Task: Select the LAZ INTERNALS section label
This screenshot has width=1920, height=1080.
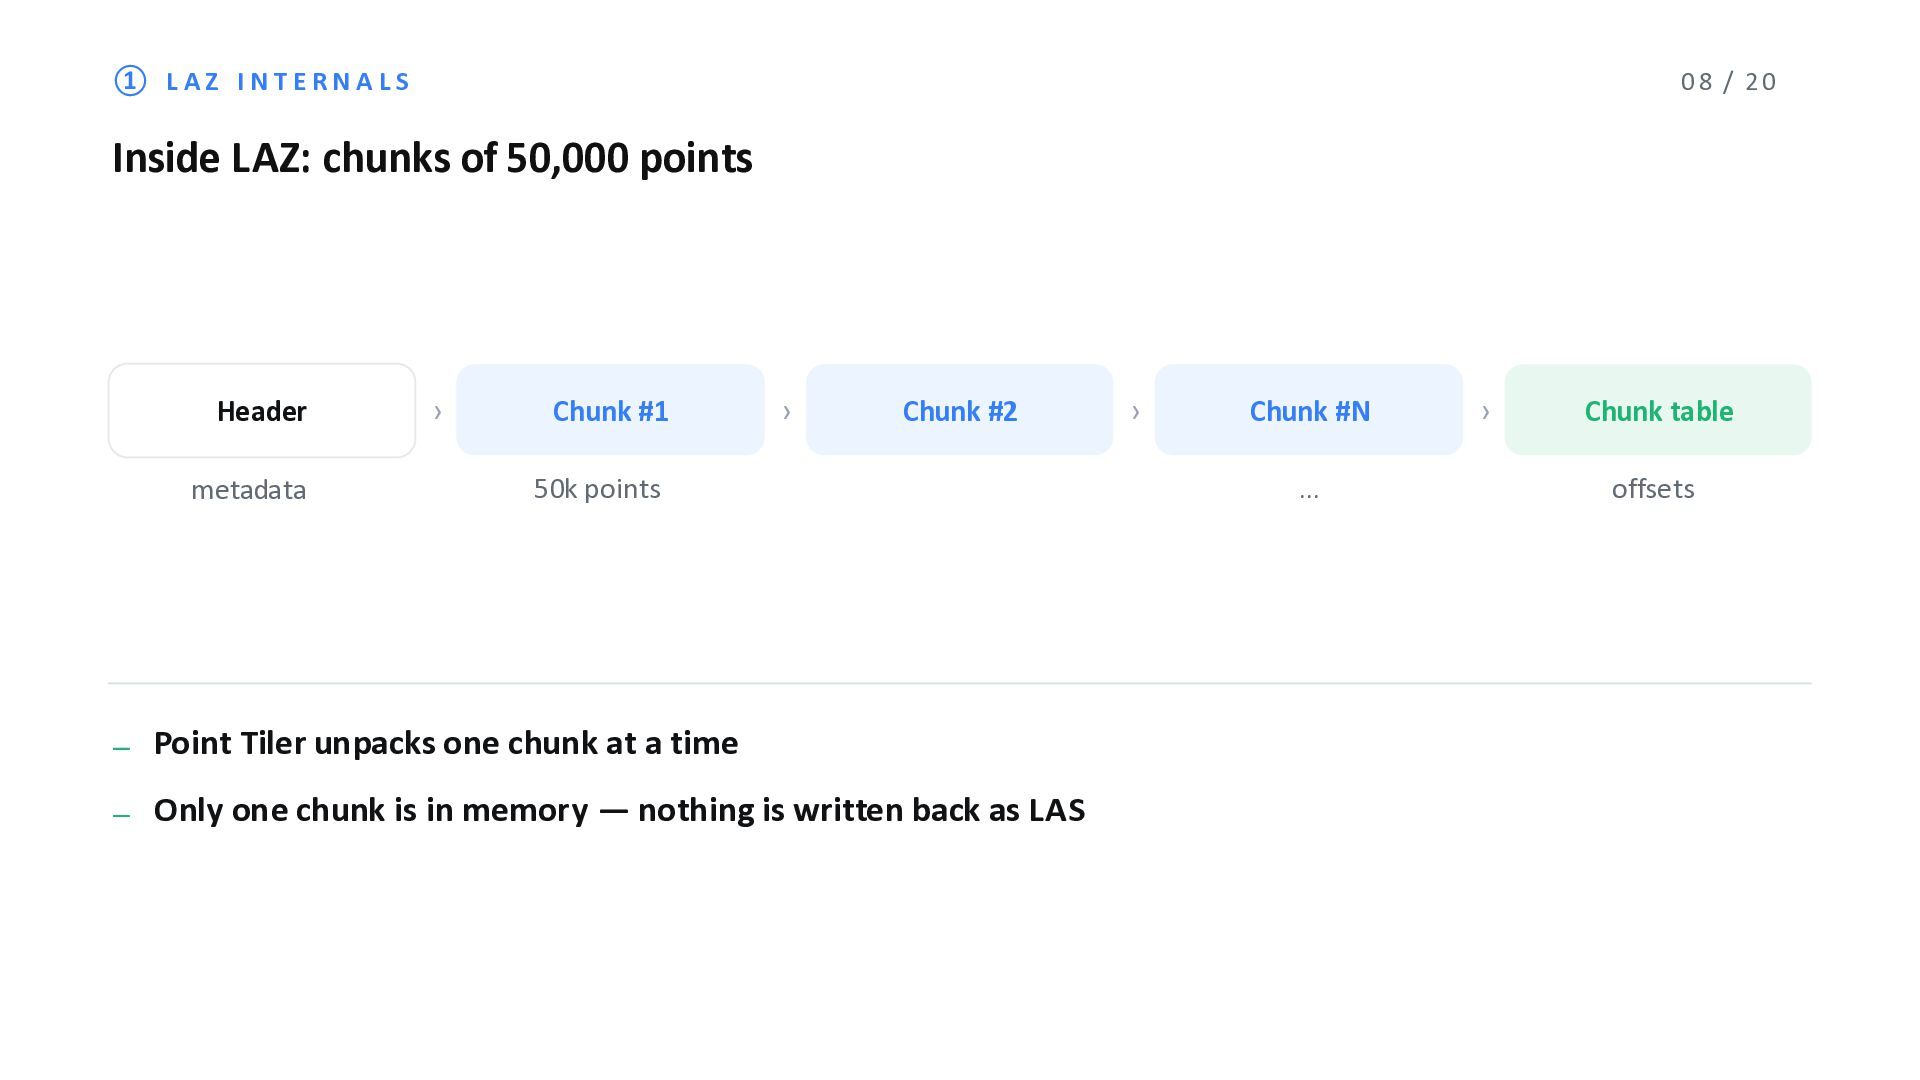Action: coord(288,81)
